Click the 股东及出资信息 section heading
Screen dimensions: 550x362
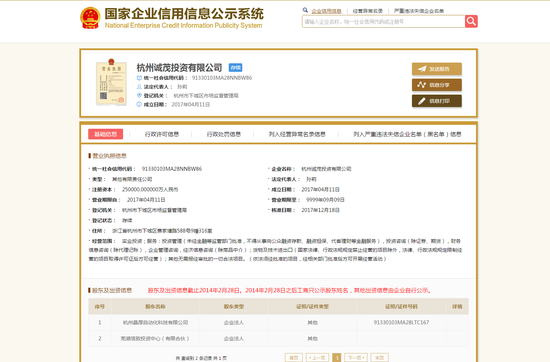point(112,290)
